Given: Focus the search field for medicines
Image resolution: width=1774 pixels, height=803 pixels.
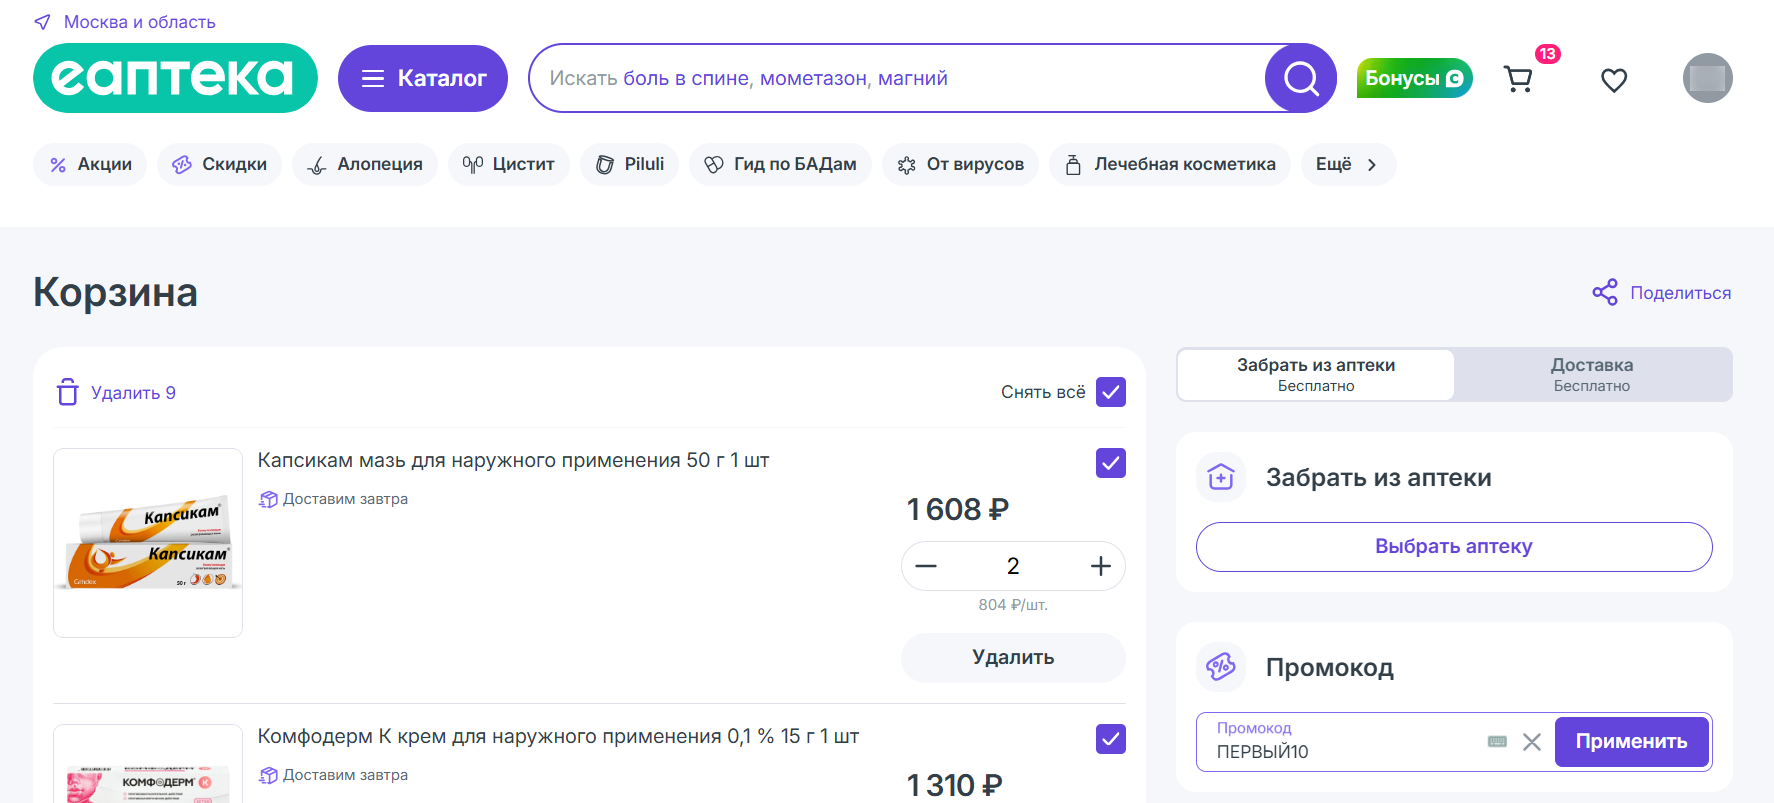Looking at the screenshot, I should pyautogui.click(x=897, y=78).
